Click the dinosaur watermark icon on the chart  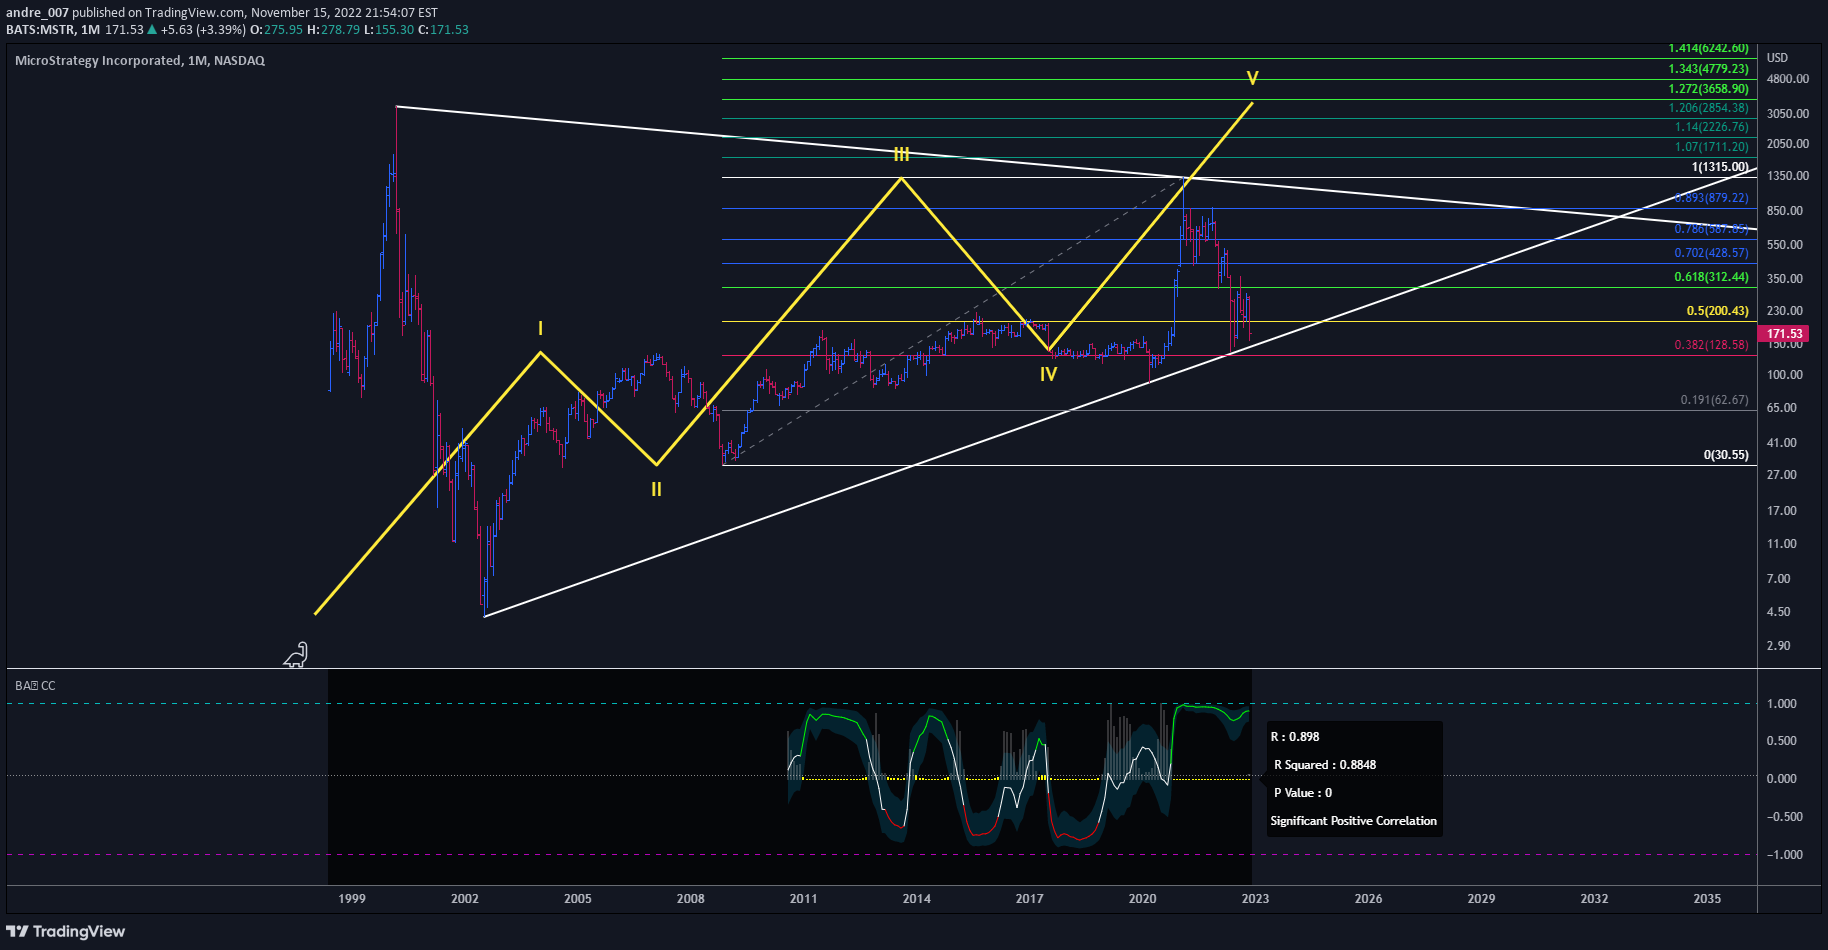(x=296, y=655)
